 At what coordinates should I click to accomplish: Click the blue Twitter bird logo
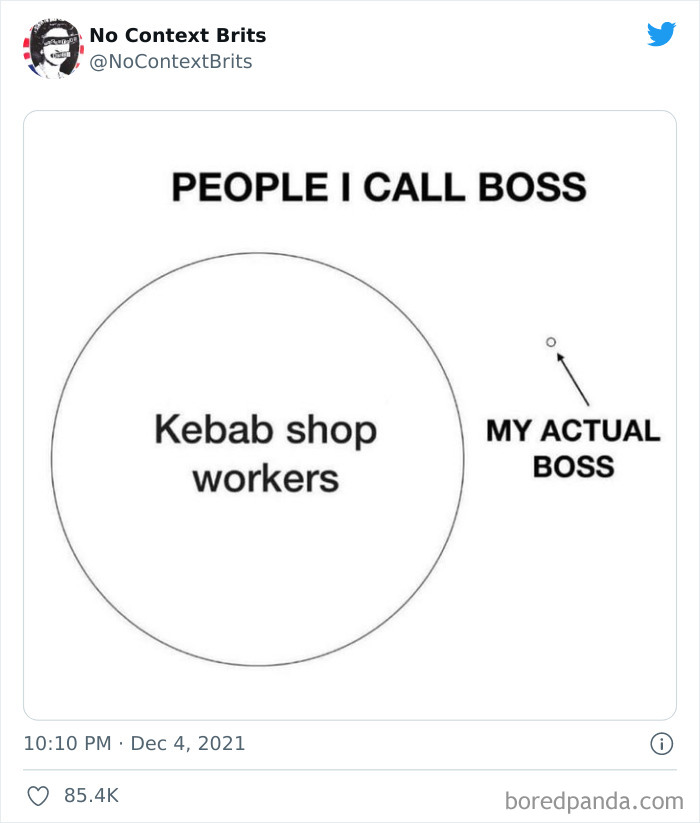point(661,35)
